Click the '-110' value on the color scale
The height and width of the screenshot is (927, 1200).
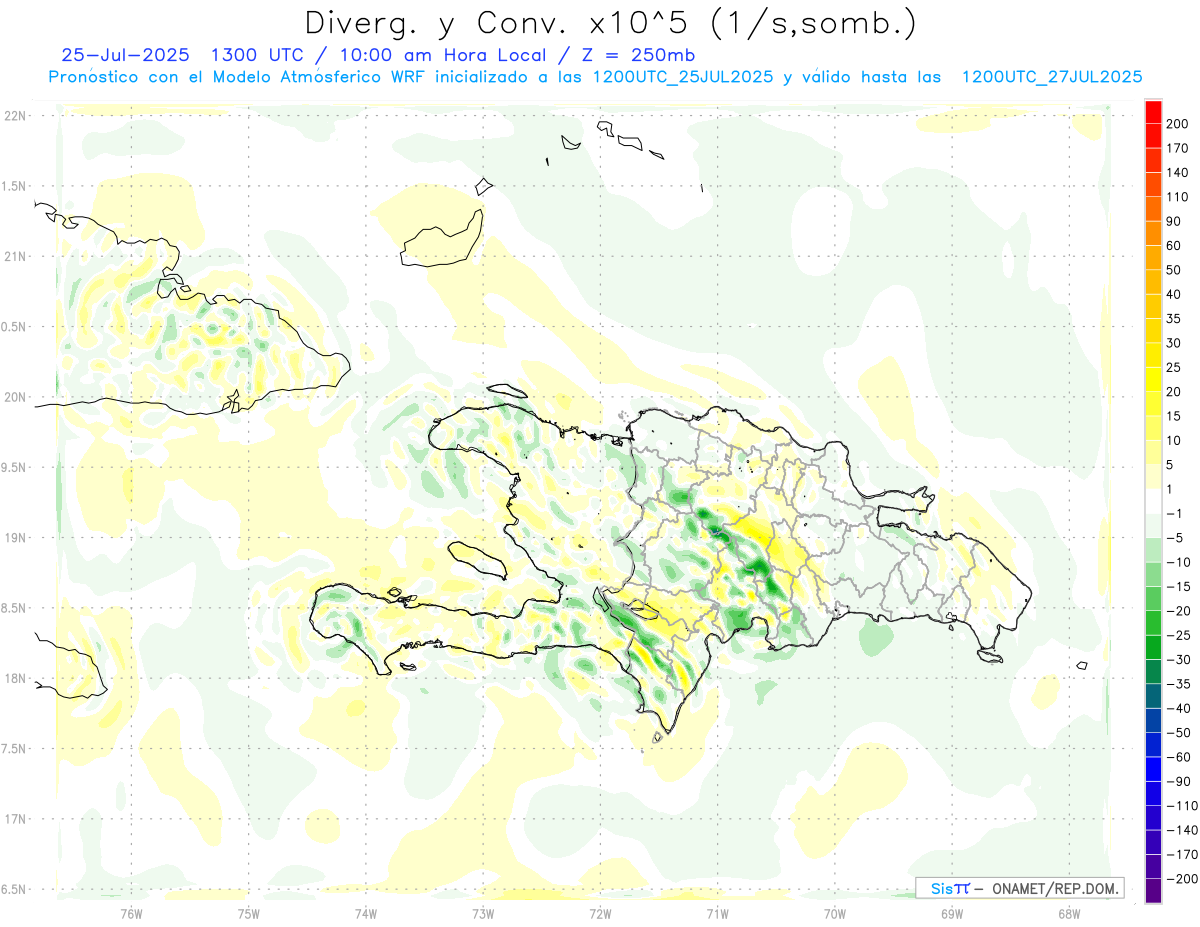pyautogui.click(x=1182, y=806)
